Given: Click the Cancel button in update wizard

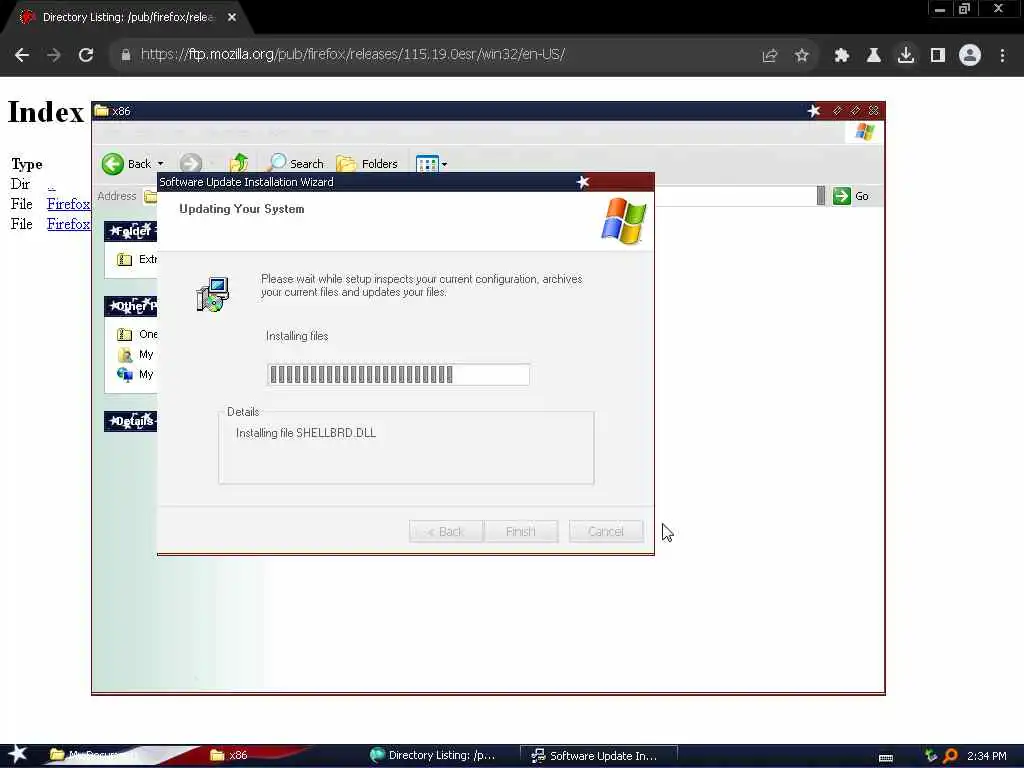Looking at the screenshot, I should click(606, 532).
